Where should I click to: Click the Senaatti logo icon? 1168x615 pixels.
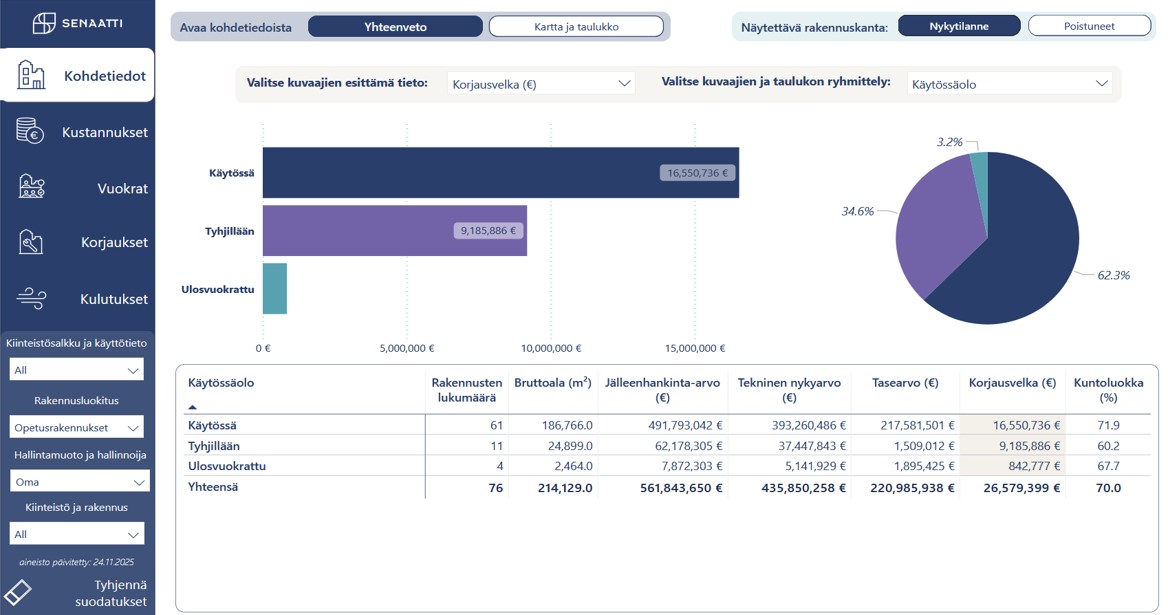44,23
